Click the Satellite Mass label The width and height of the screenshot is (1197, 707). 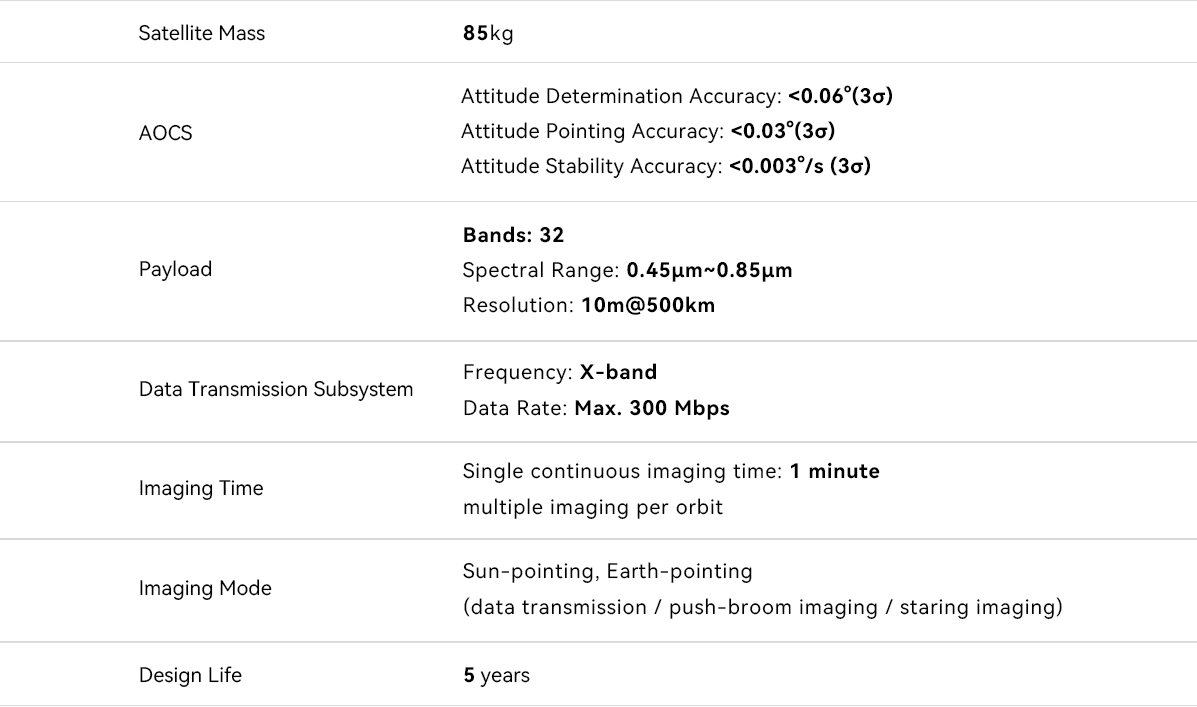(202, 34)
